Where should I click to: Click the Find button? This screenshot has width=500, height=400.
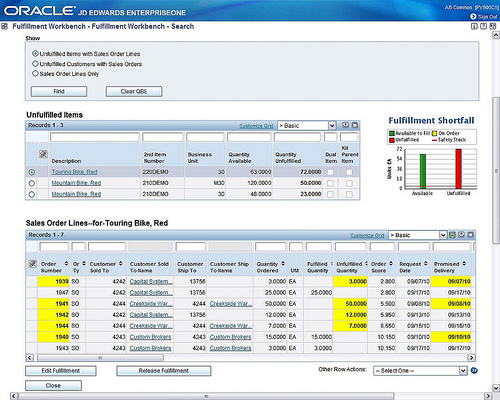59,91
